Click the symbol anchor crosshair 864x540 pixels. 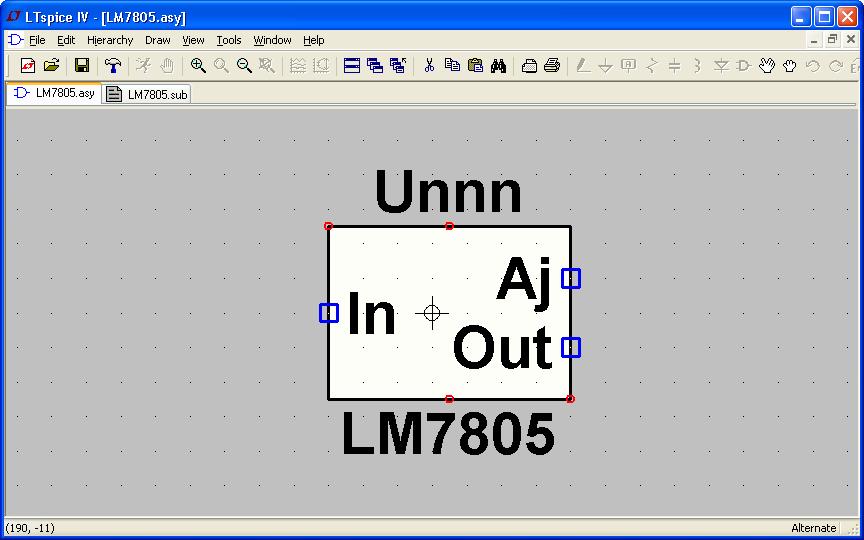(x=432, y=313)
